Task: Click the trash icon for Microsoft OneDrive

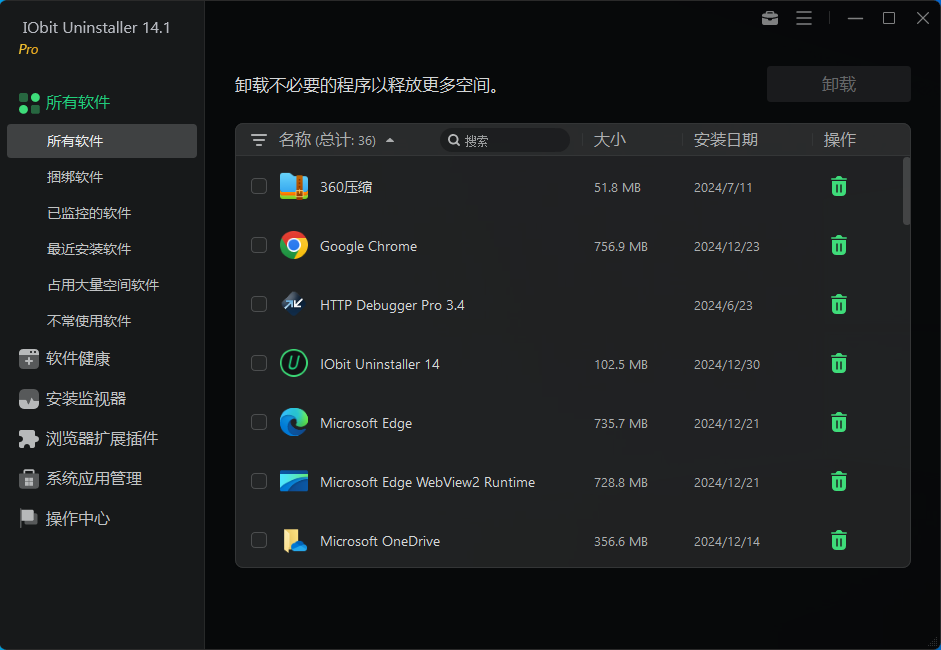Action: pyautogui.click(x=838, y=540)
